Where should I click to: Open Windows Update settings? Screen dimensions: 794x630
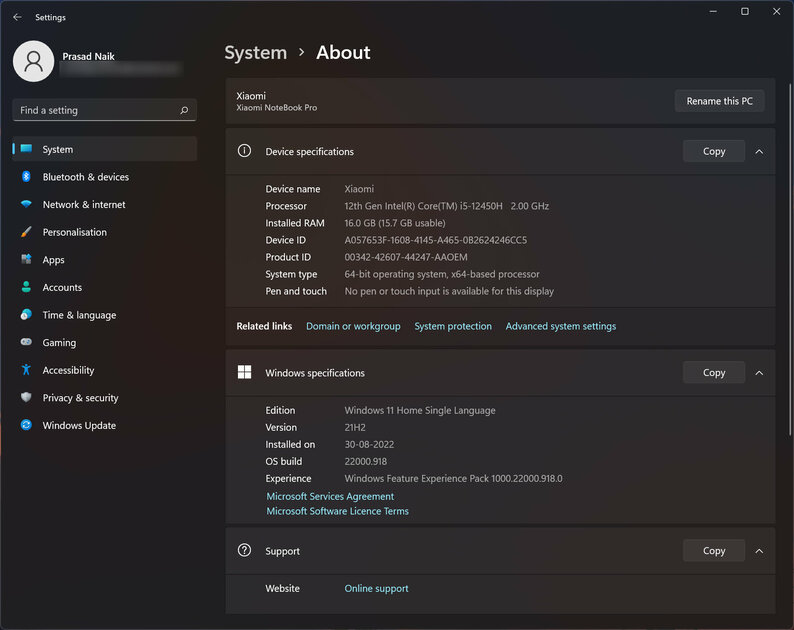click(x=105, y=425)
